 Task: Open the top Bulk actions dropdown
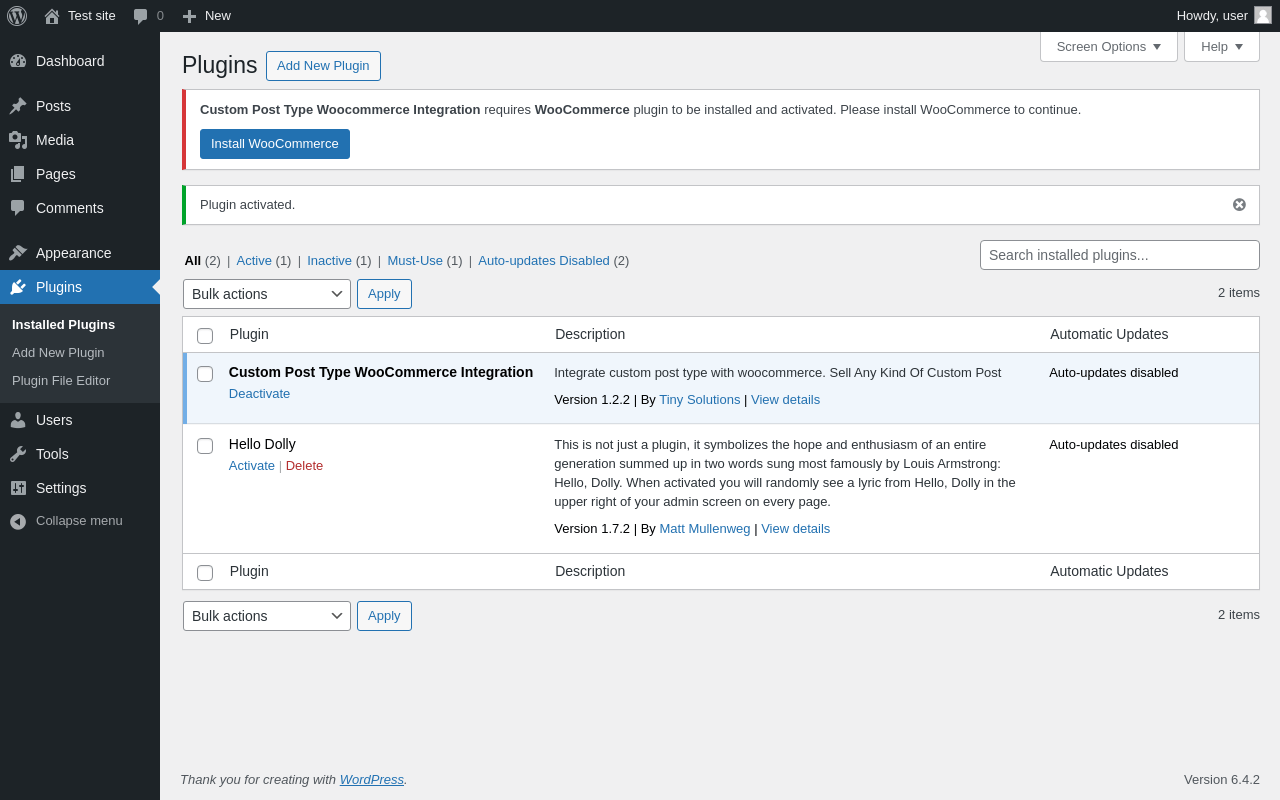(x=266, y=294)
